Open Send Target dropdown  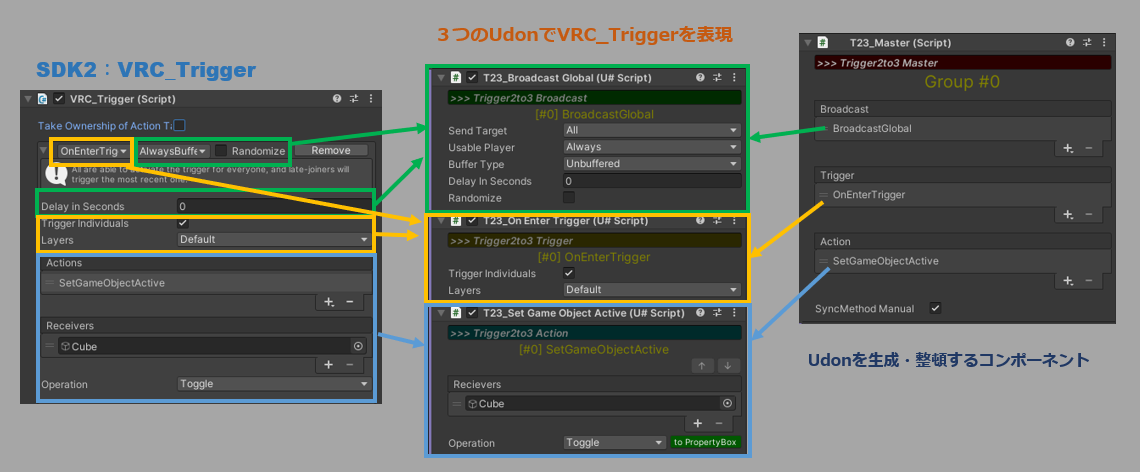[x=652, y=130]
